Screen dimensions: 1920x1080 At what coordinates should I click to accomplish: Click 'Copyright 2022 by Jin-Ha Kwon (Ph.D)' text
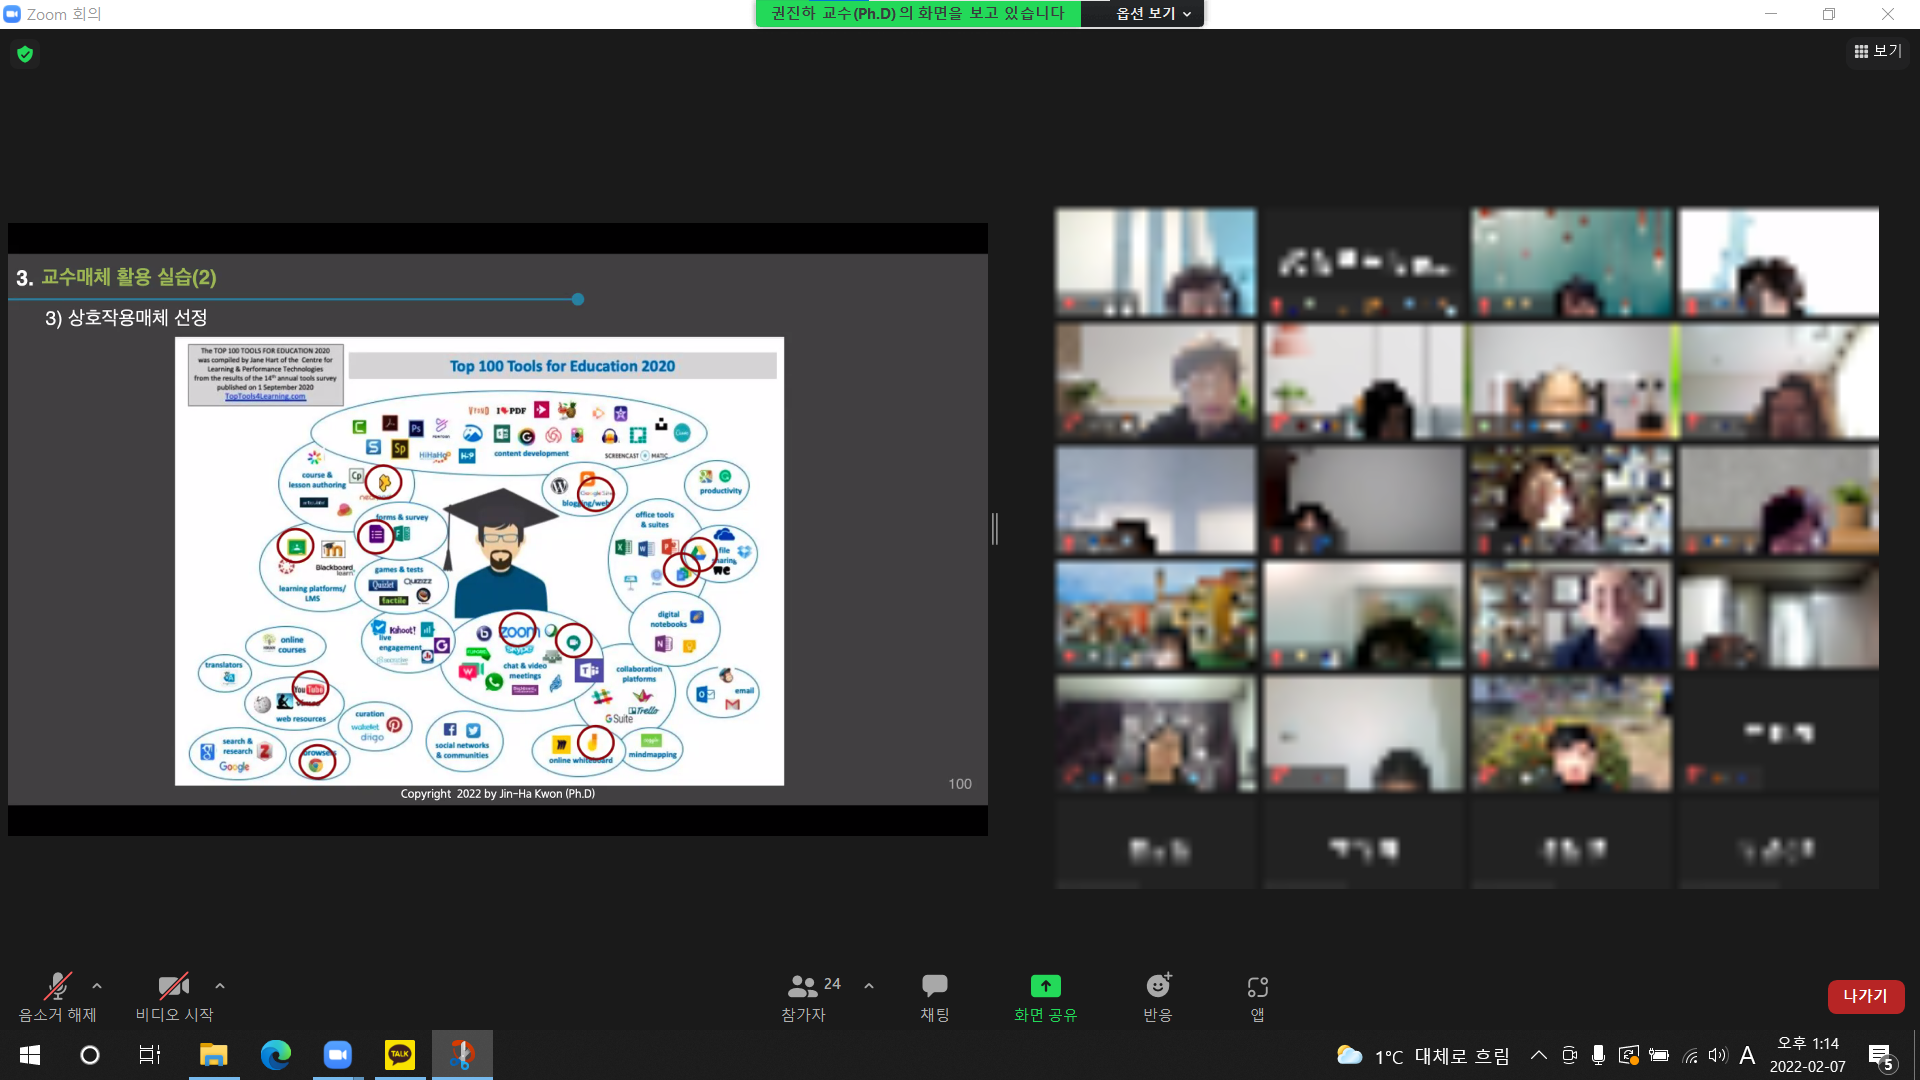(498, 794)
